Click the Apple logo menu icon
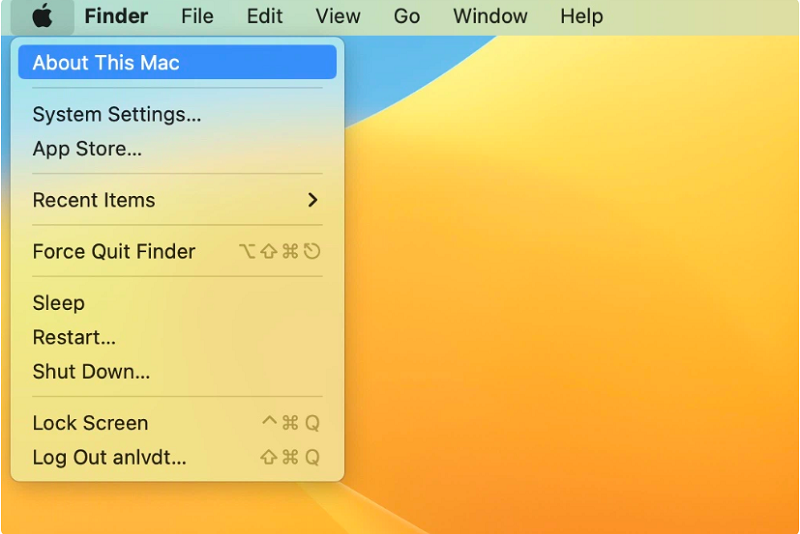 point(42,16)
